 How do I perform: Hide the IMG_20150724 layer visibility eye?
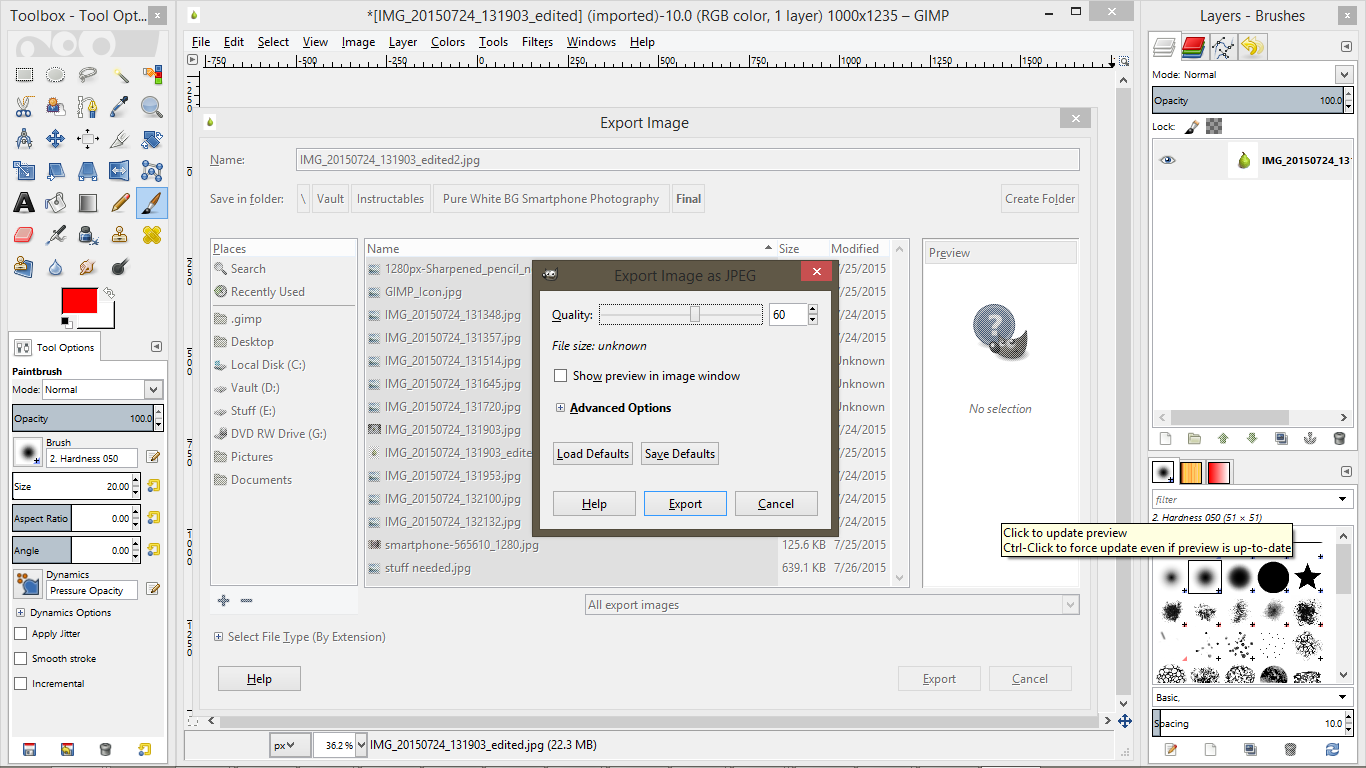[x=1166, y=159]
